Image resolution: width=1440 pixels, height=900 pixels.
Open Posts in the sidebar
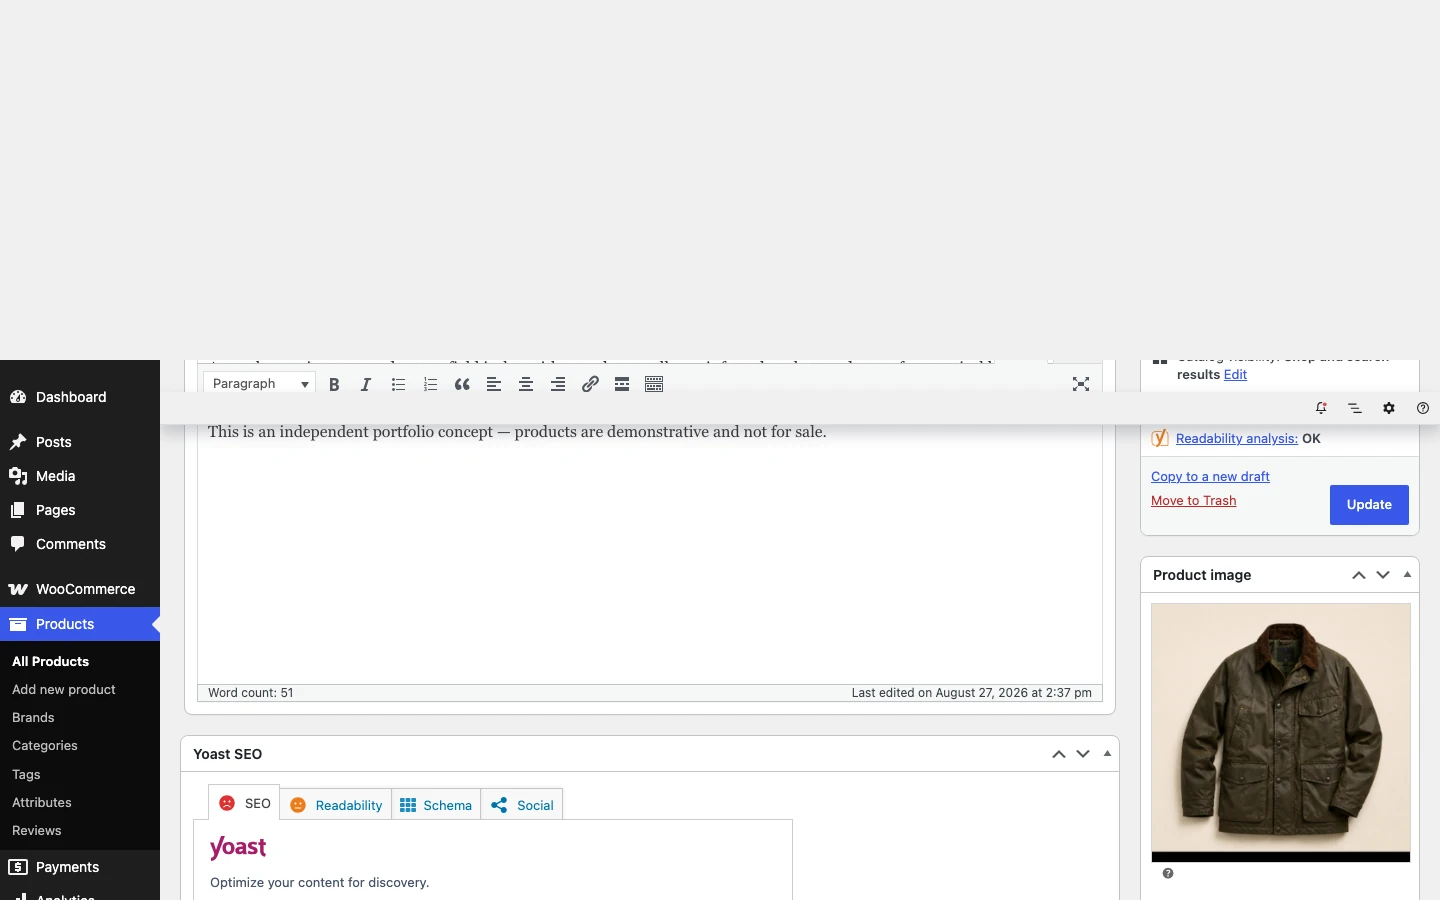[x=80, y=442]
